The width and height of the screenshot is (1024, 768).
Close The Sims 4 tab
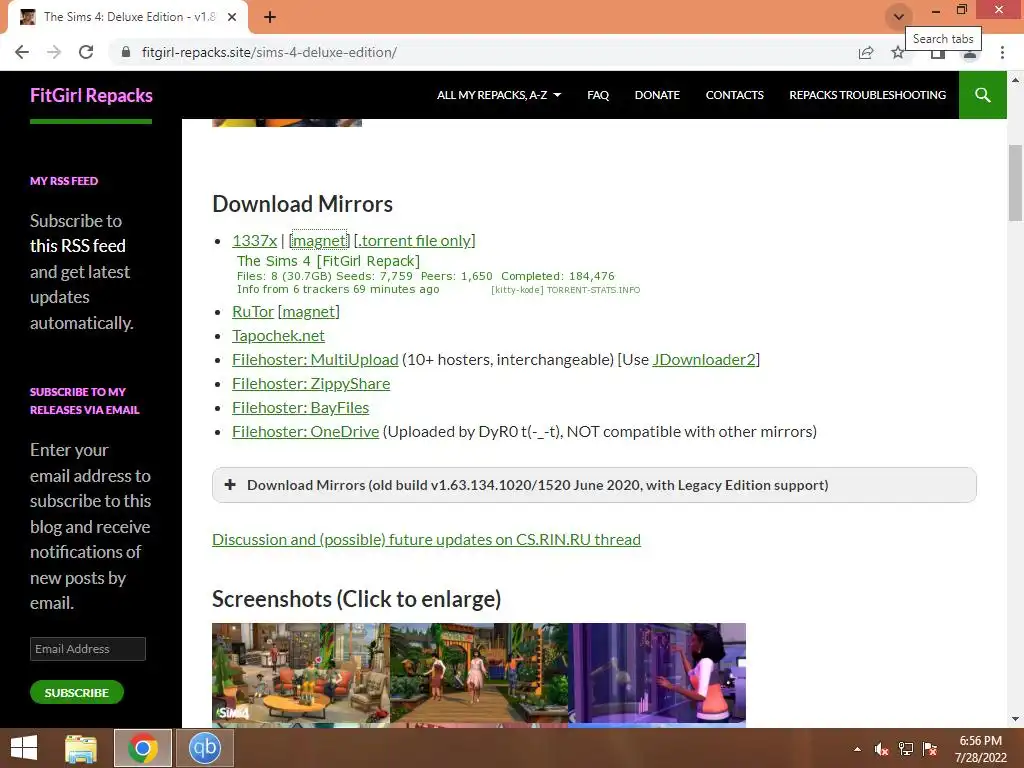pyautogui.click(x=232, y=17)
